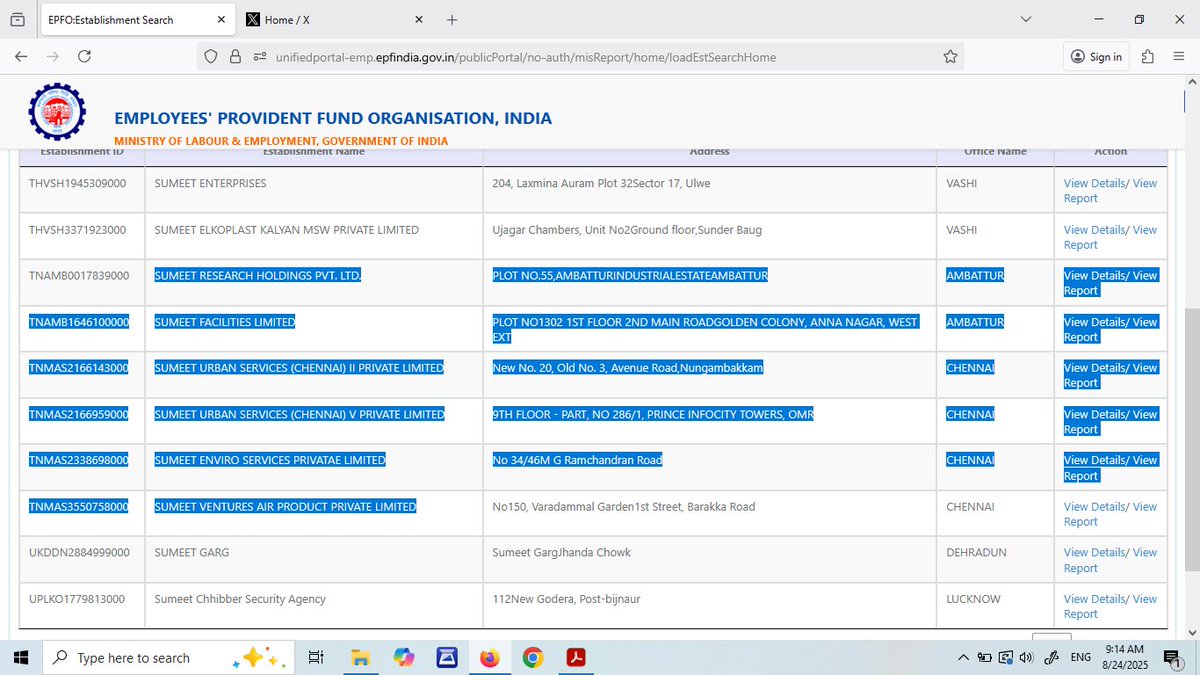Click address No150, Varadammal Garden1st Street

point(624,507)
